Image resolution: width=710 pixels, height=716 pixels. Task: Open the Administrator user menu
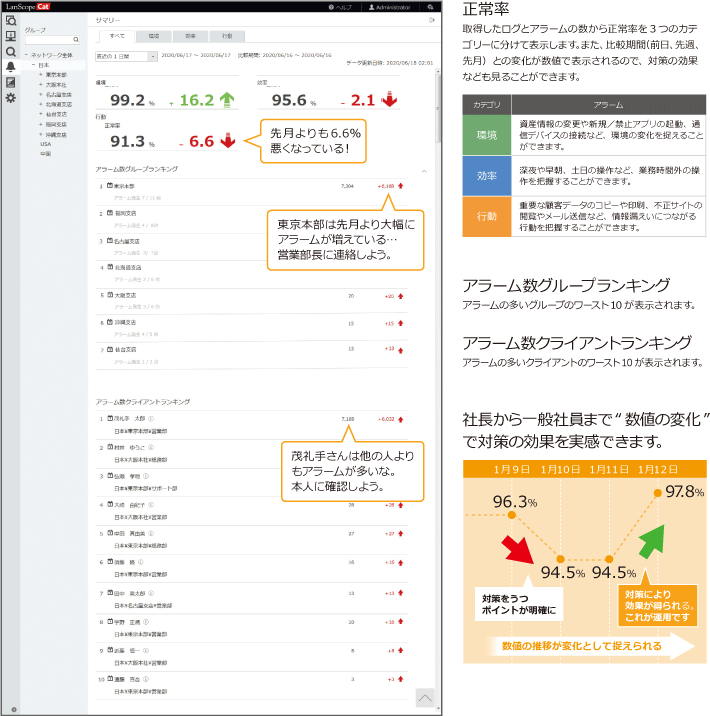(390, 6)
